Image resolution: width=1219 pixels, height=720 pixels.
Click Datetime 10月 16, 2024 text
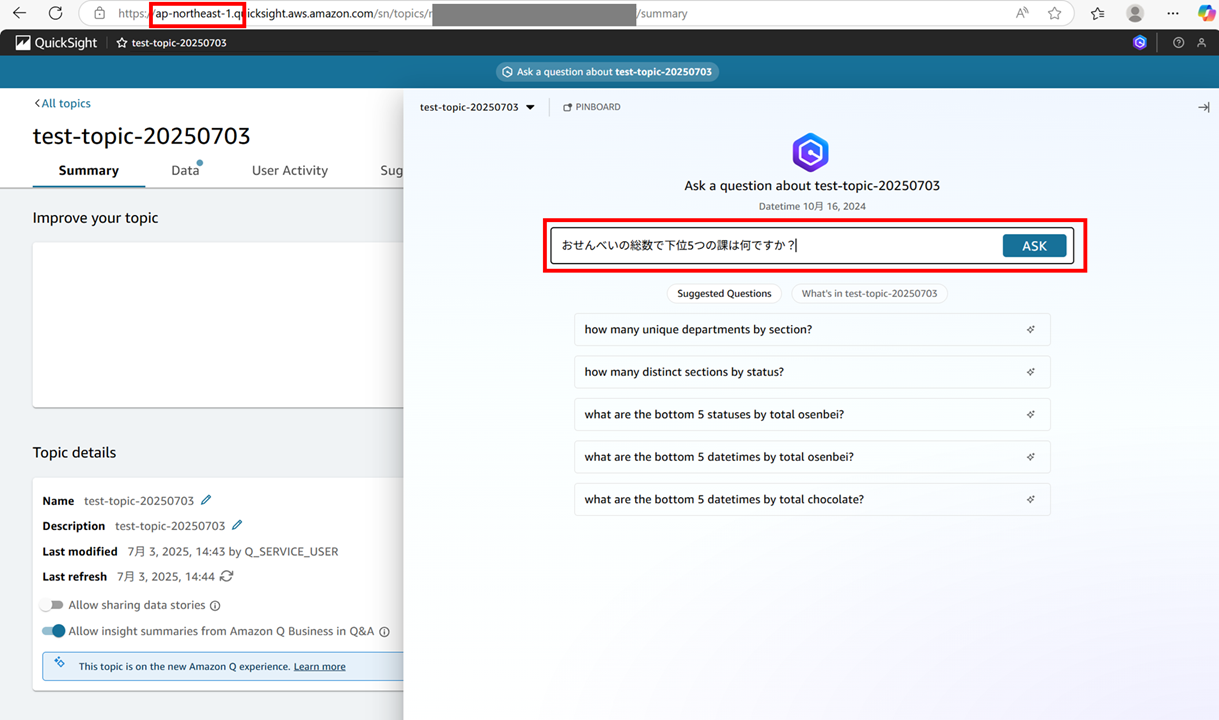[812, 206]
